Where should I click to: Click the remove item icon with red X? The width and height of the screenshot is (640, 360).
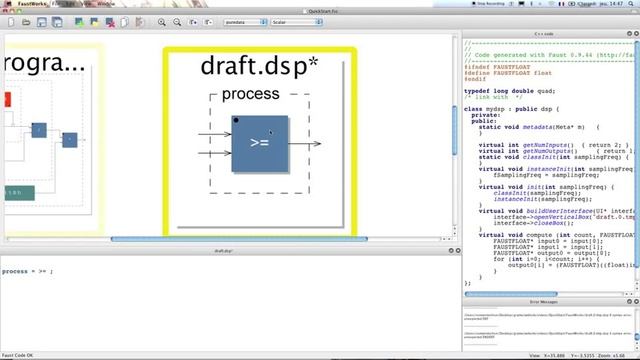click(110, 22)
